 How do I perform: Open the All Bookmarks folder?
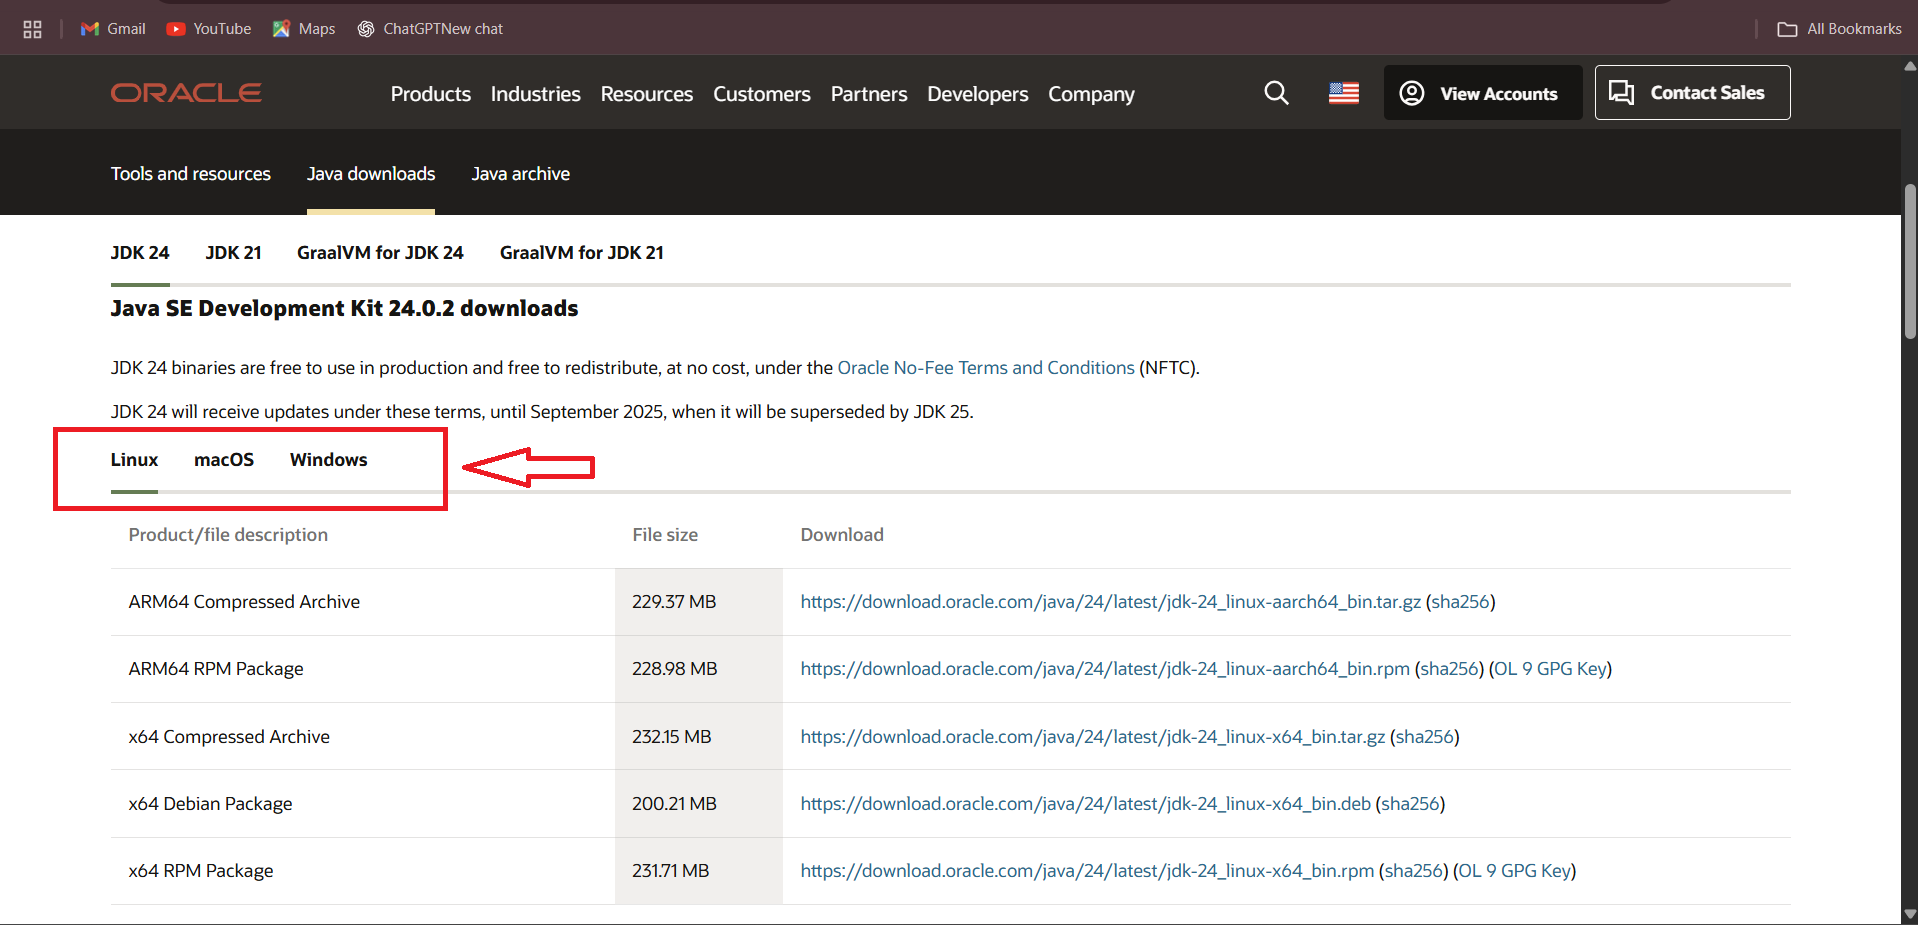(x=1839, y=29)
